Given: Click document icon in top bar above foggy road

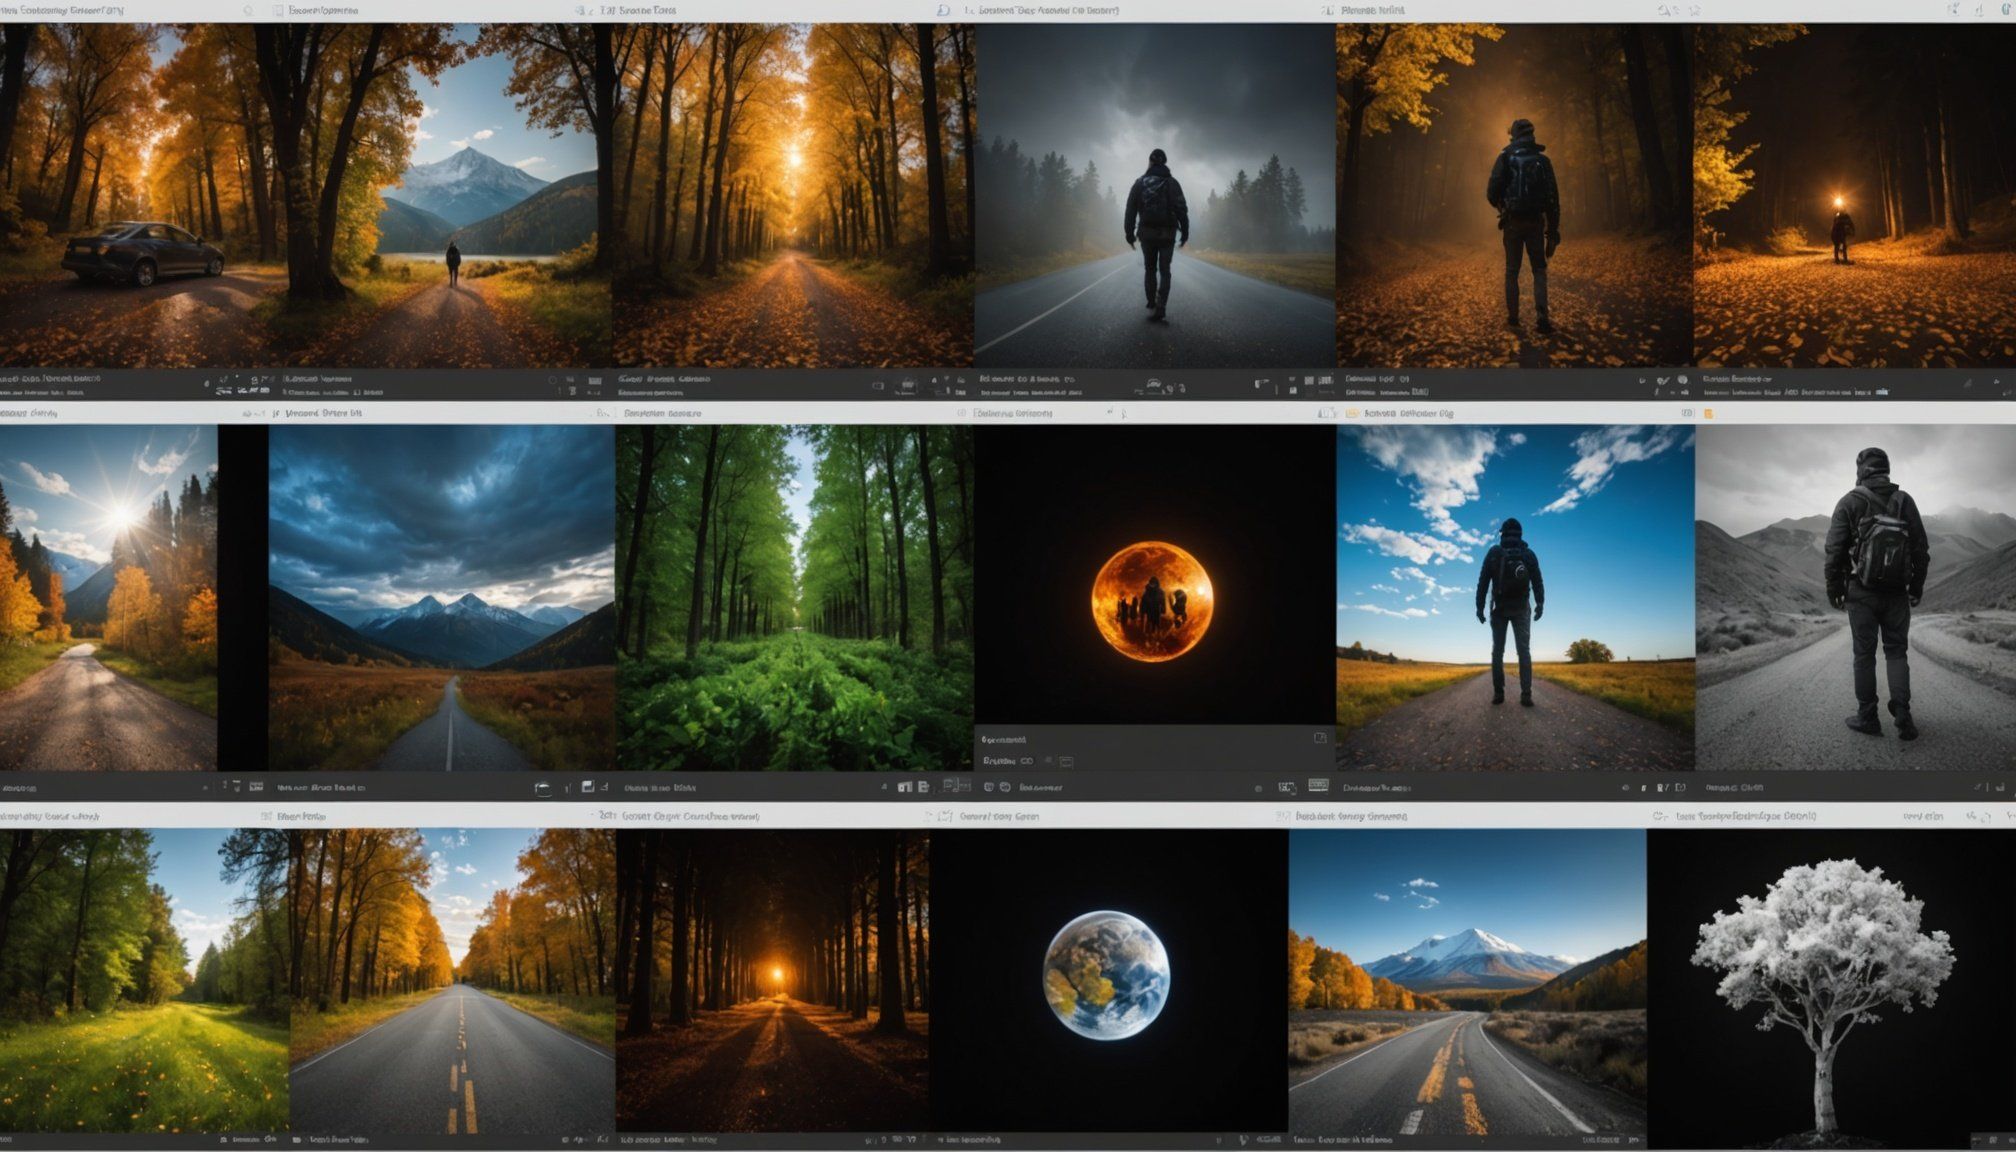Looking at the screenshot, I should (943, 10).
